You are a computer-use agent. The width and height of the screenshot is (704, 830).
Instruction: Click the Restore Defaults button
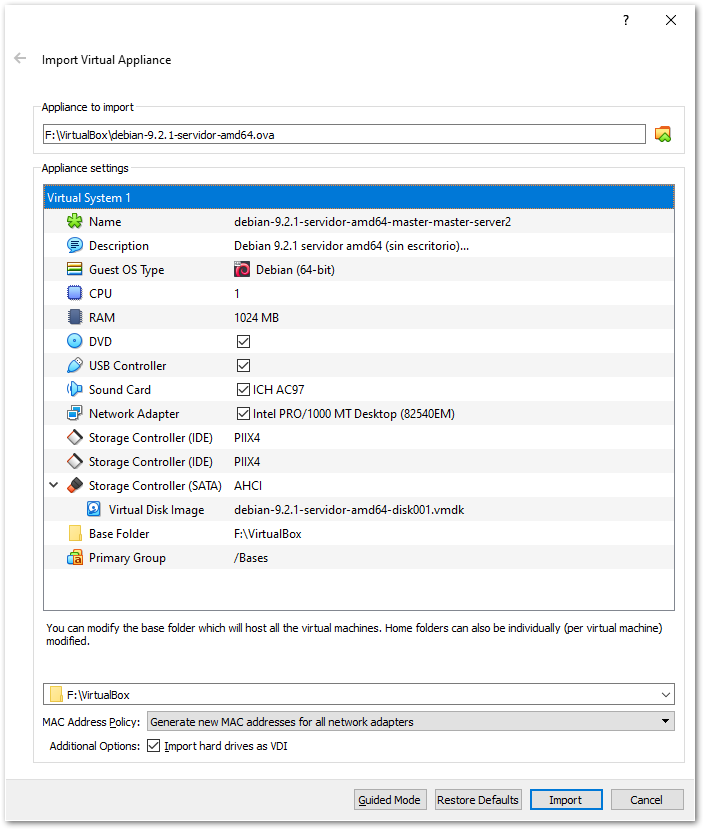coord(477,800)
